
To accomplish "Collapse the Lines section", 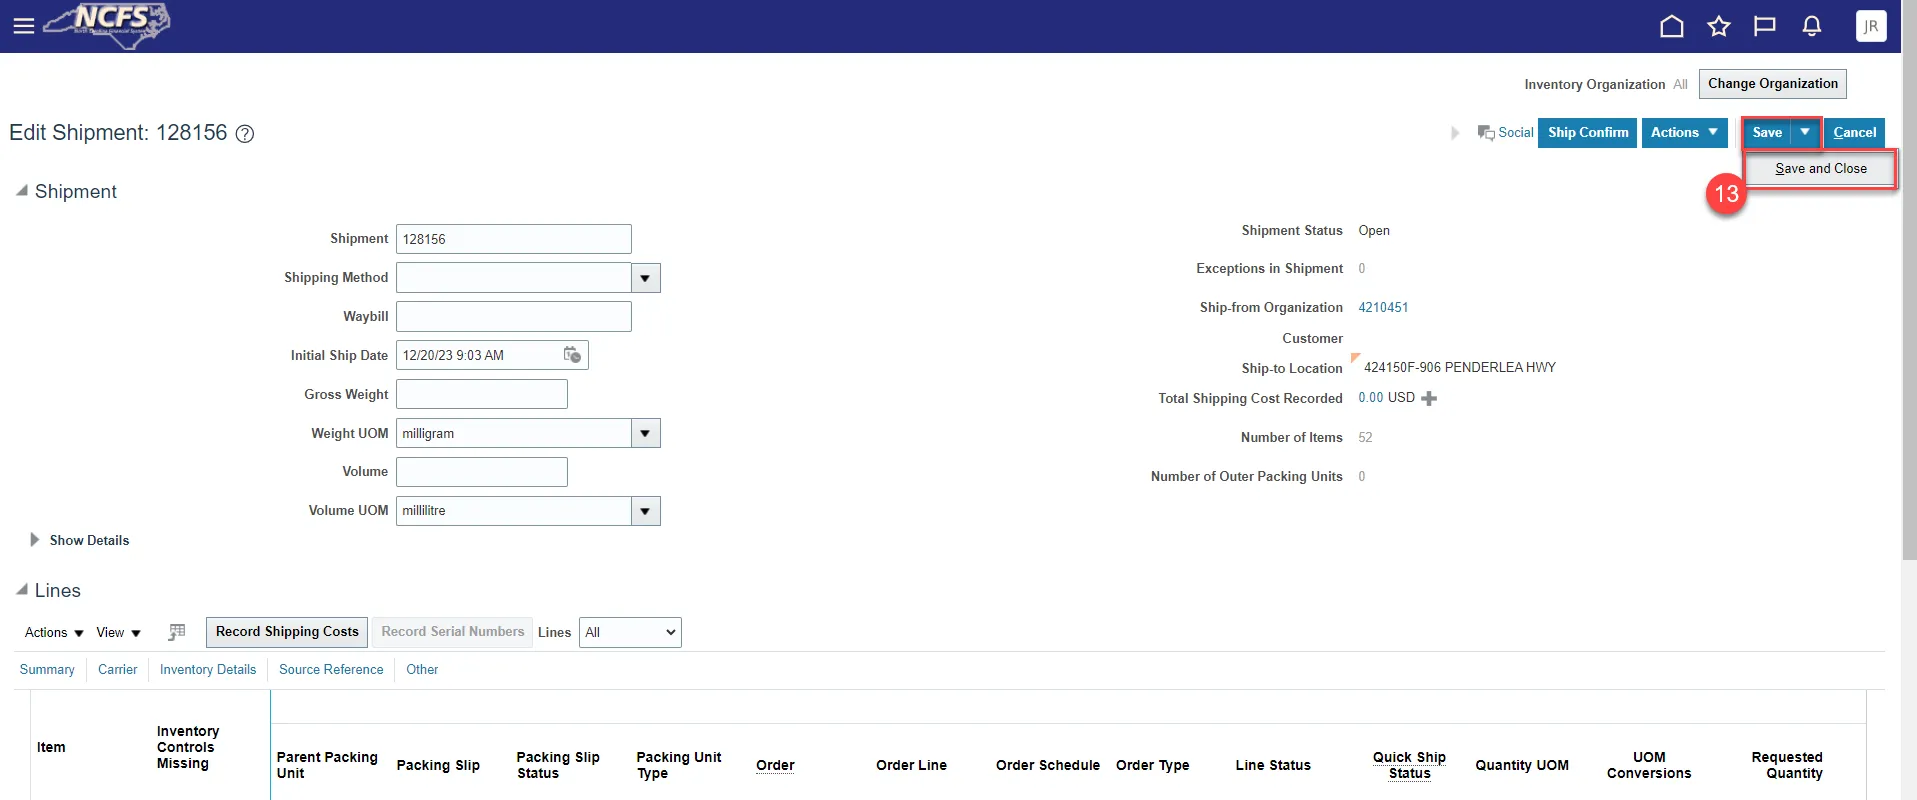I will (x=22, y=589).
